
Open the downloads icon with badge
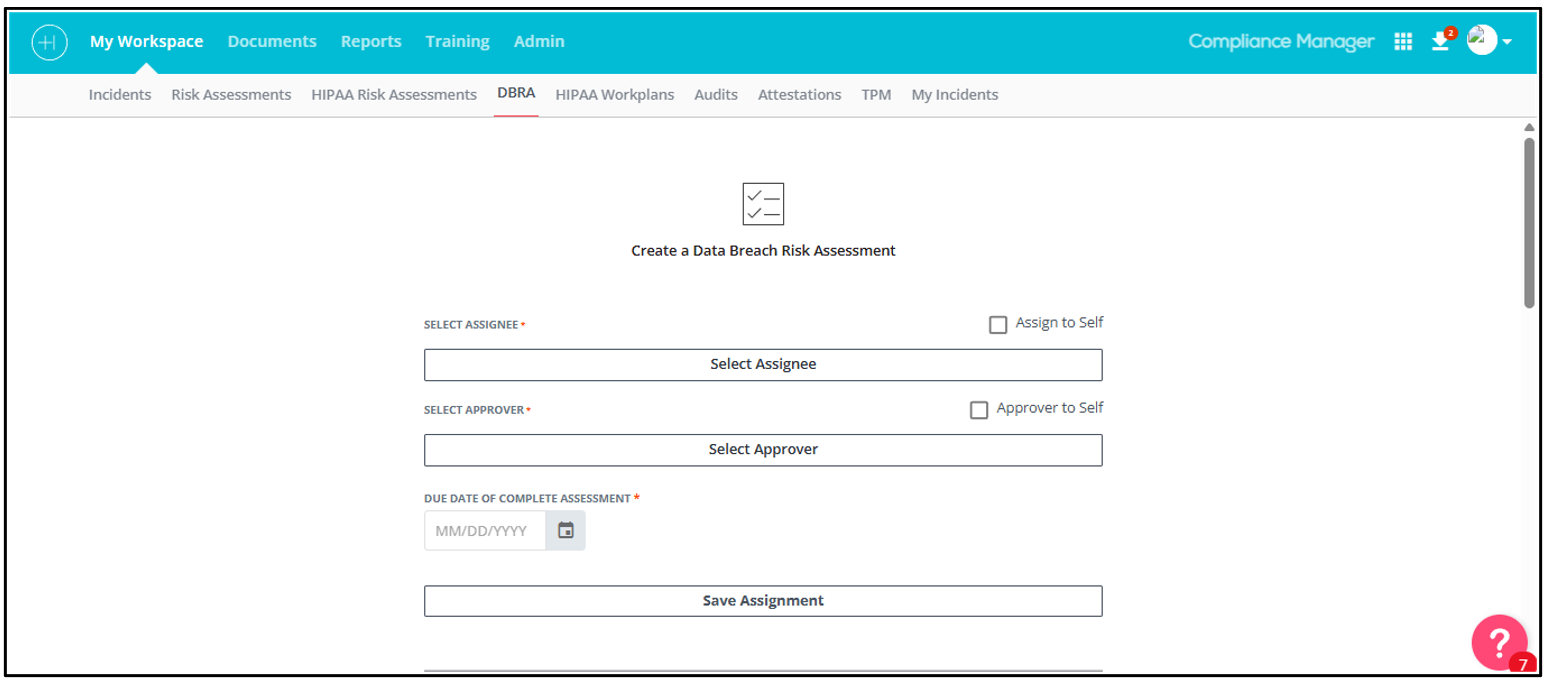pyautogui.click(x=1440, y=41)
